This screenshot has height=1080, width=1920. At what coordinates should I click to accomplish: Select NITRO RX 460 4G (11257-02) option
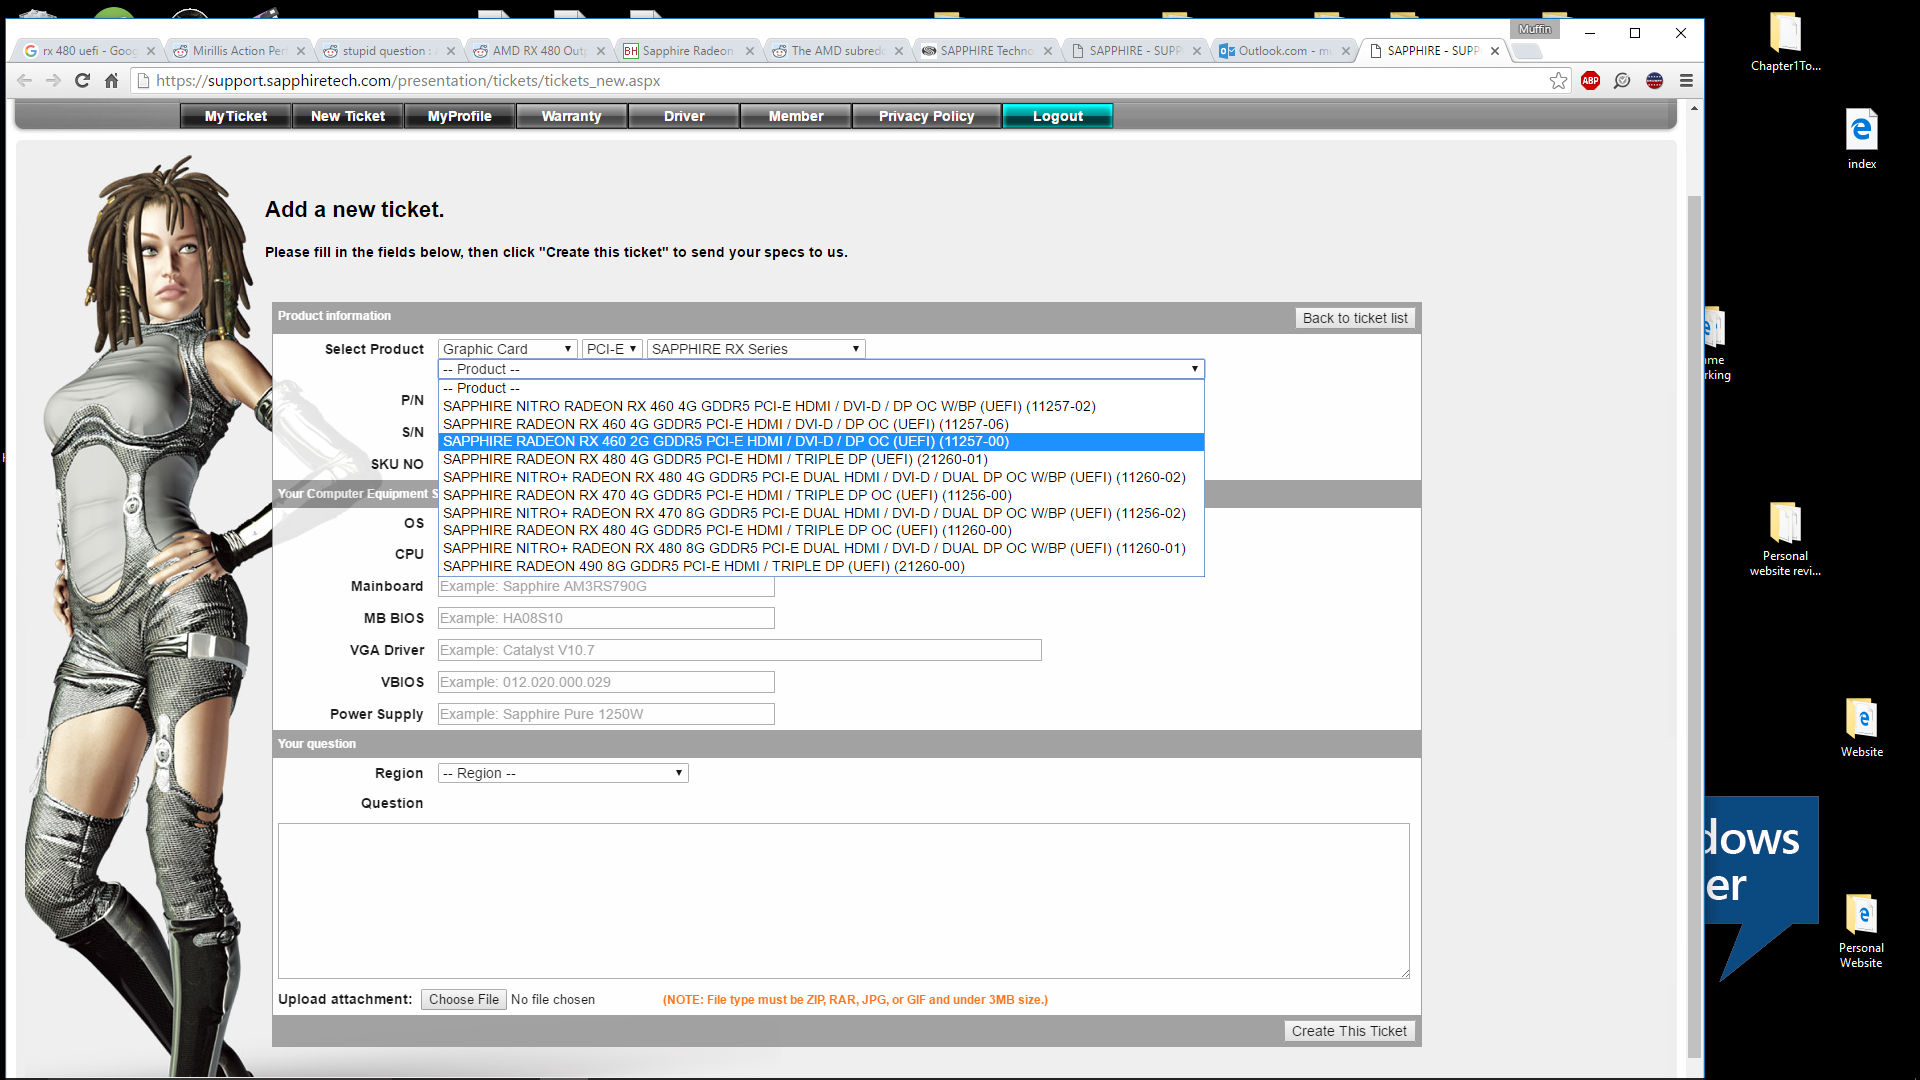821,406
